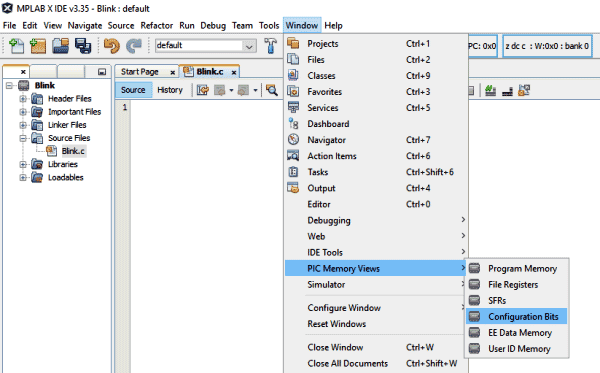Click the Projects icon in Window menu
The height and width of the screenshot is (373, 600).
[293, 43]
